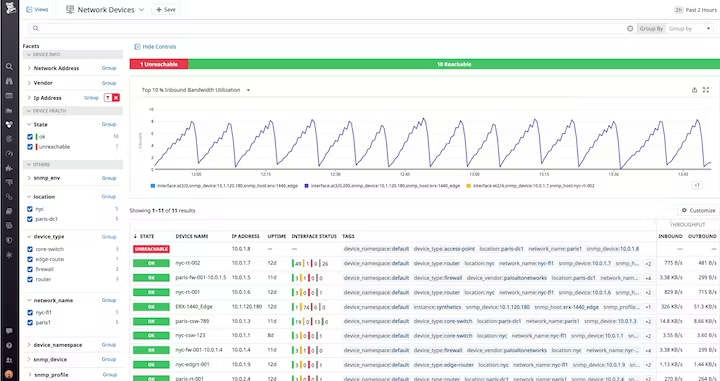Viewport: 720px width, 381px height.
Task: Open the binoculars icon in the sidebar
Action: click(x=9, y=81)
